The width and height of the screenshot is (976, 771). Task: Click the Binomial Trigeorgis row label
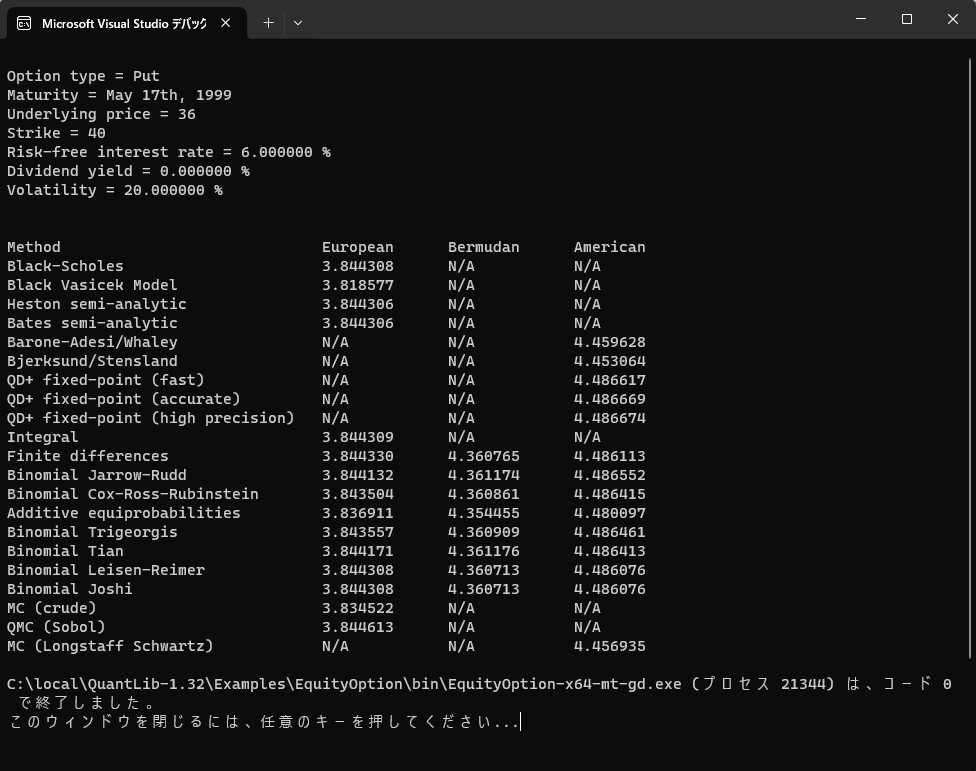(92, 532)
